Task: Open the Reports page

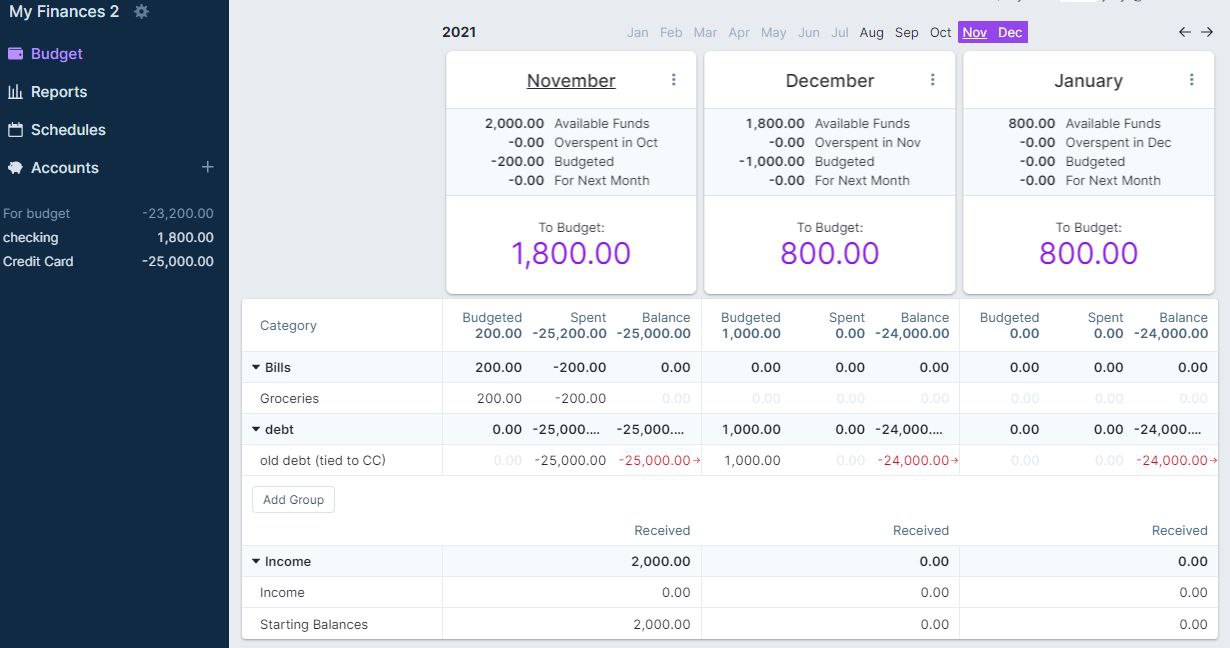Action: point(58,92)
